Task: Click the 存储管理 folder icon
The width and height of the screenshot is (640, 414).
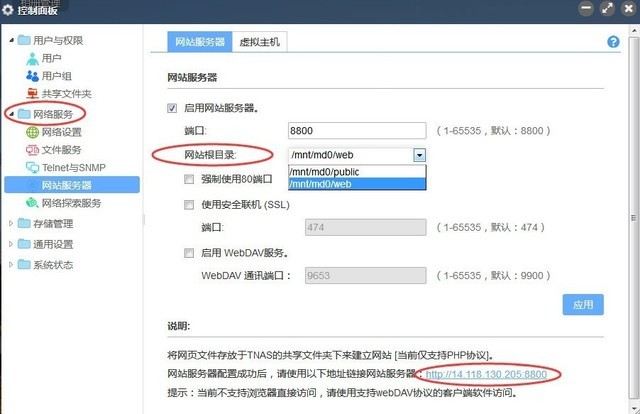Action: click(x=24, y=223)
